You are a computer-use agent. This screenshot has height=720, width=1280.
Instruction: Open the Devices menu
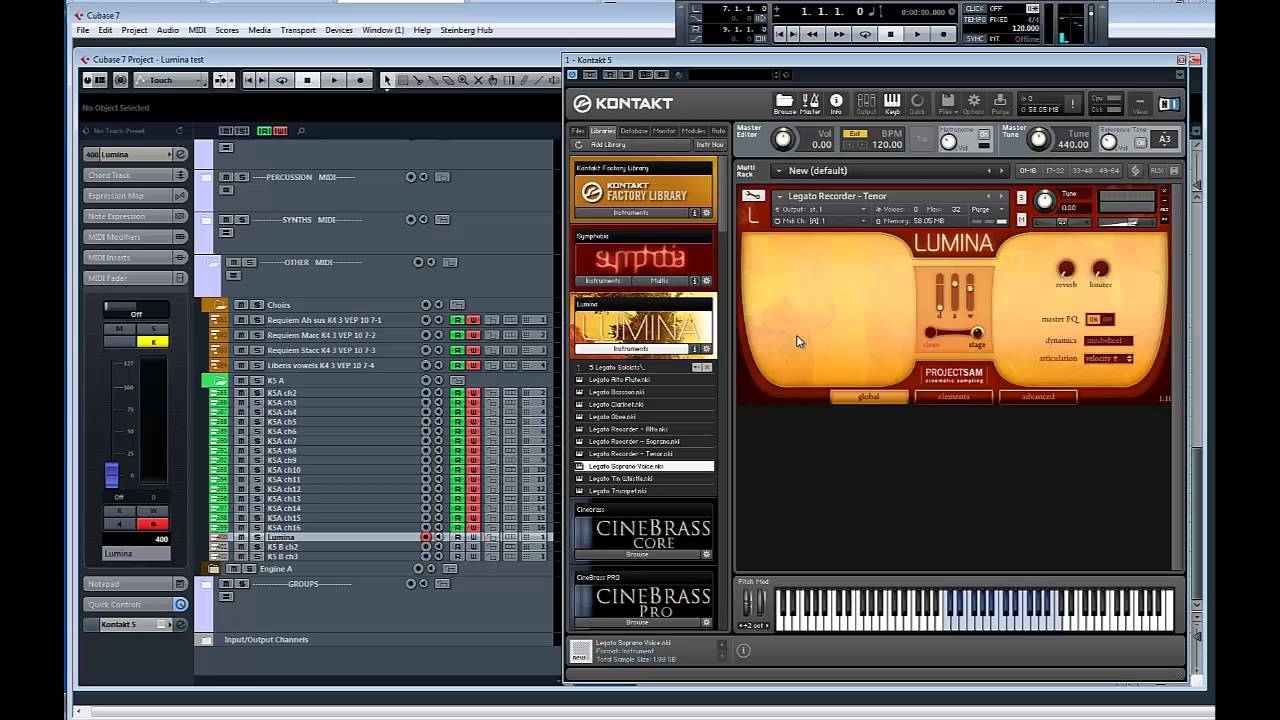(339, 30)
